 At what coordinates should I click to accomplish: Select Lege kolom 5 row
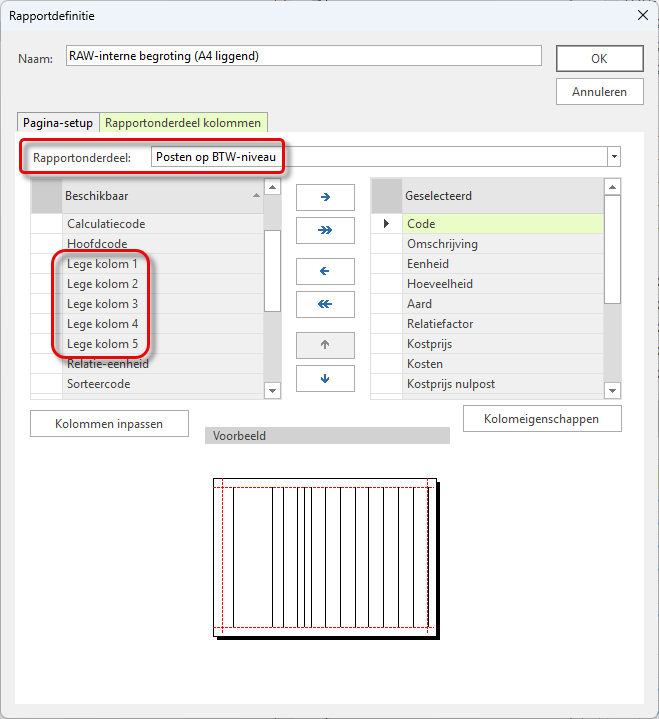tap(163, 344)
